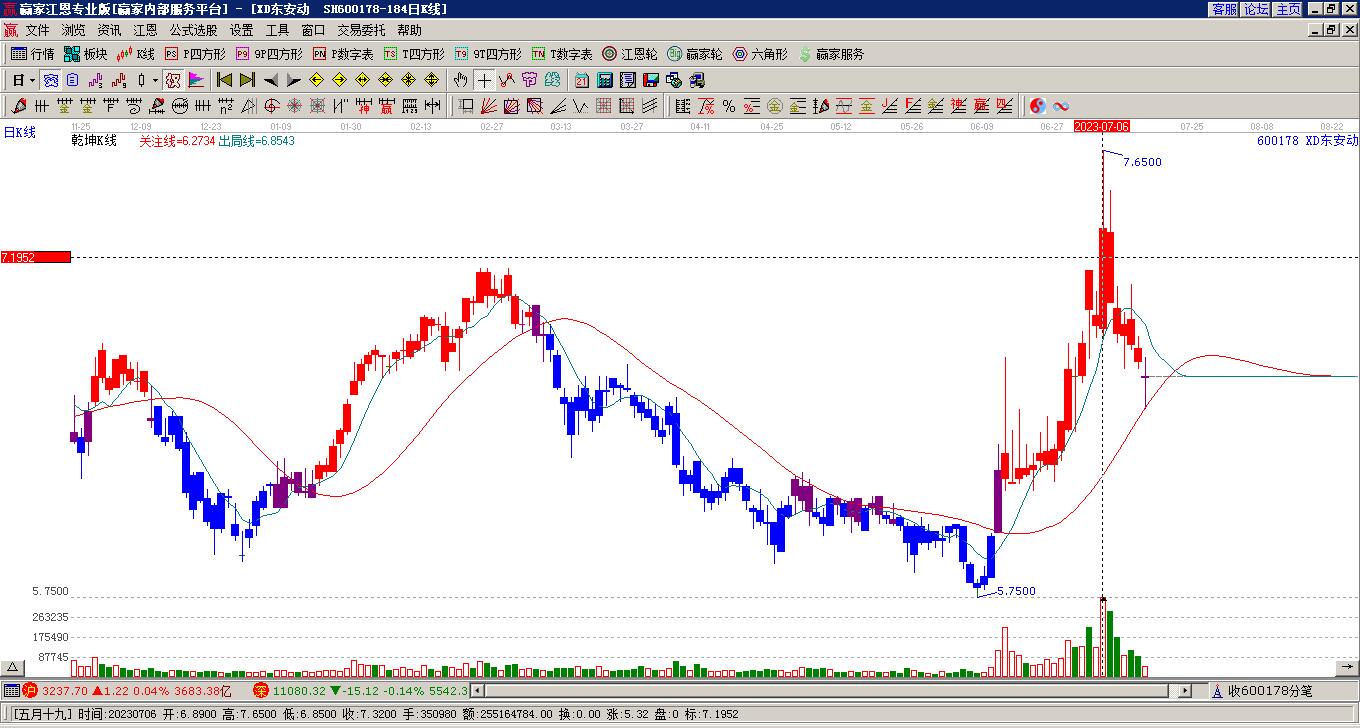Select the hand pan tool
This screenshot has width=1360, height=728.
click(x=460, y=80)
